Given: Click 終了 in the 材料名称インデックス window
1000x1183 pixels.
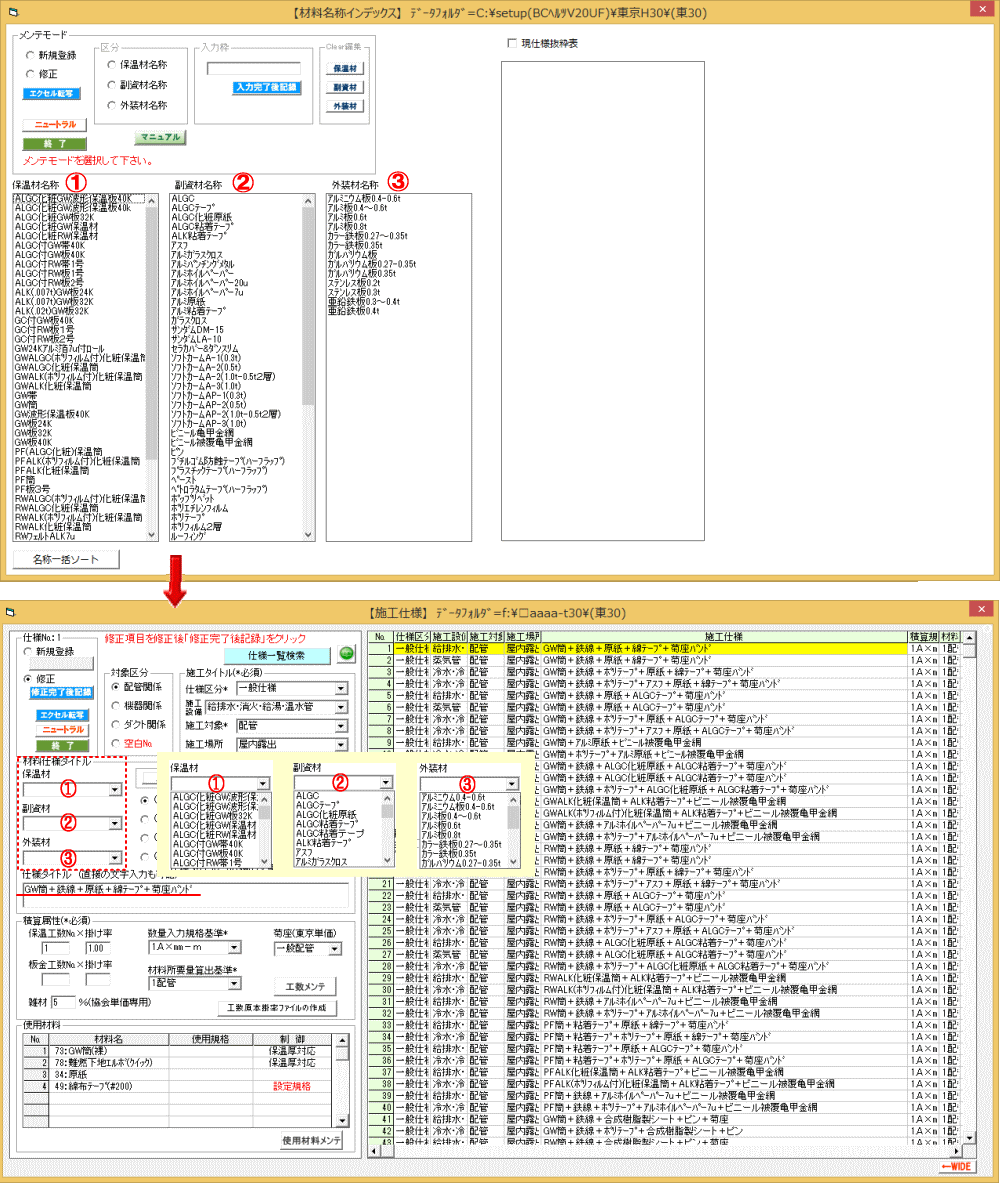Looking at the screenshot, I should [x=54, y=143].
